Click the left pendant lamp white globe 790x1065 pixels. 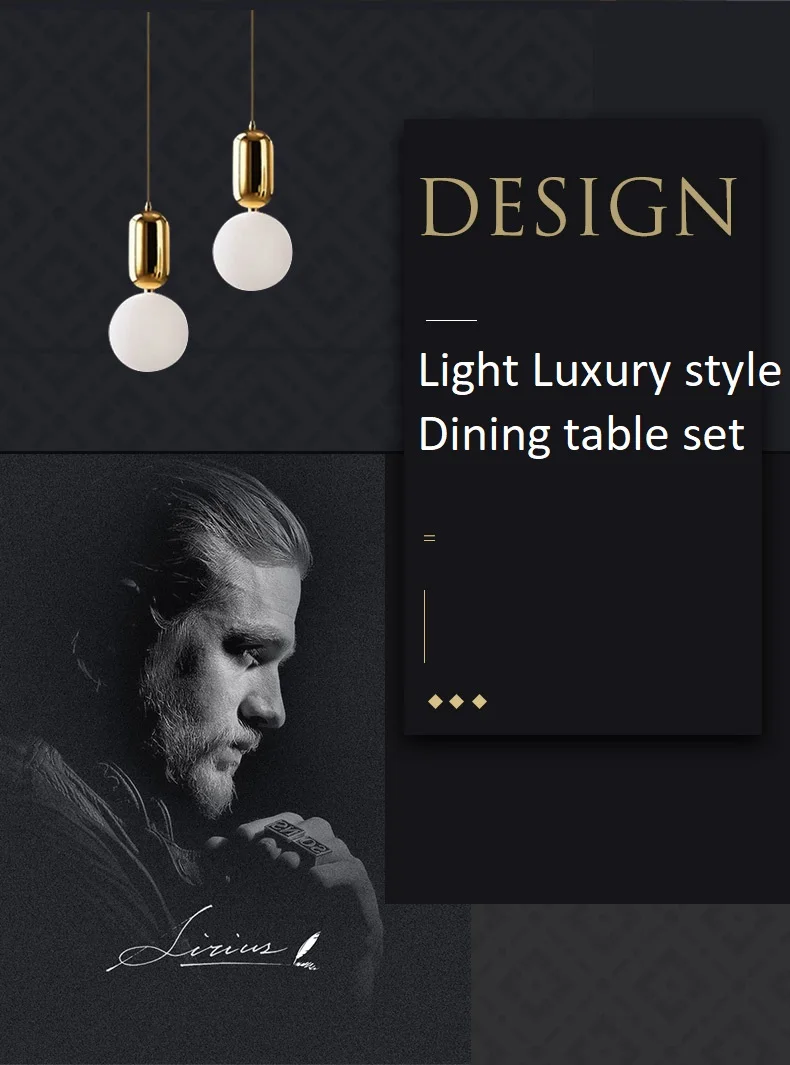click(148, 332)
